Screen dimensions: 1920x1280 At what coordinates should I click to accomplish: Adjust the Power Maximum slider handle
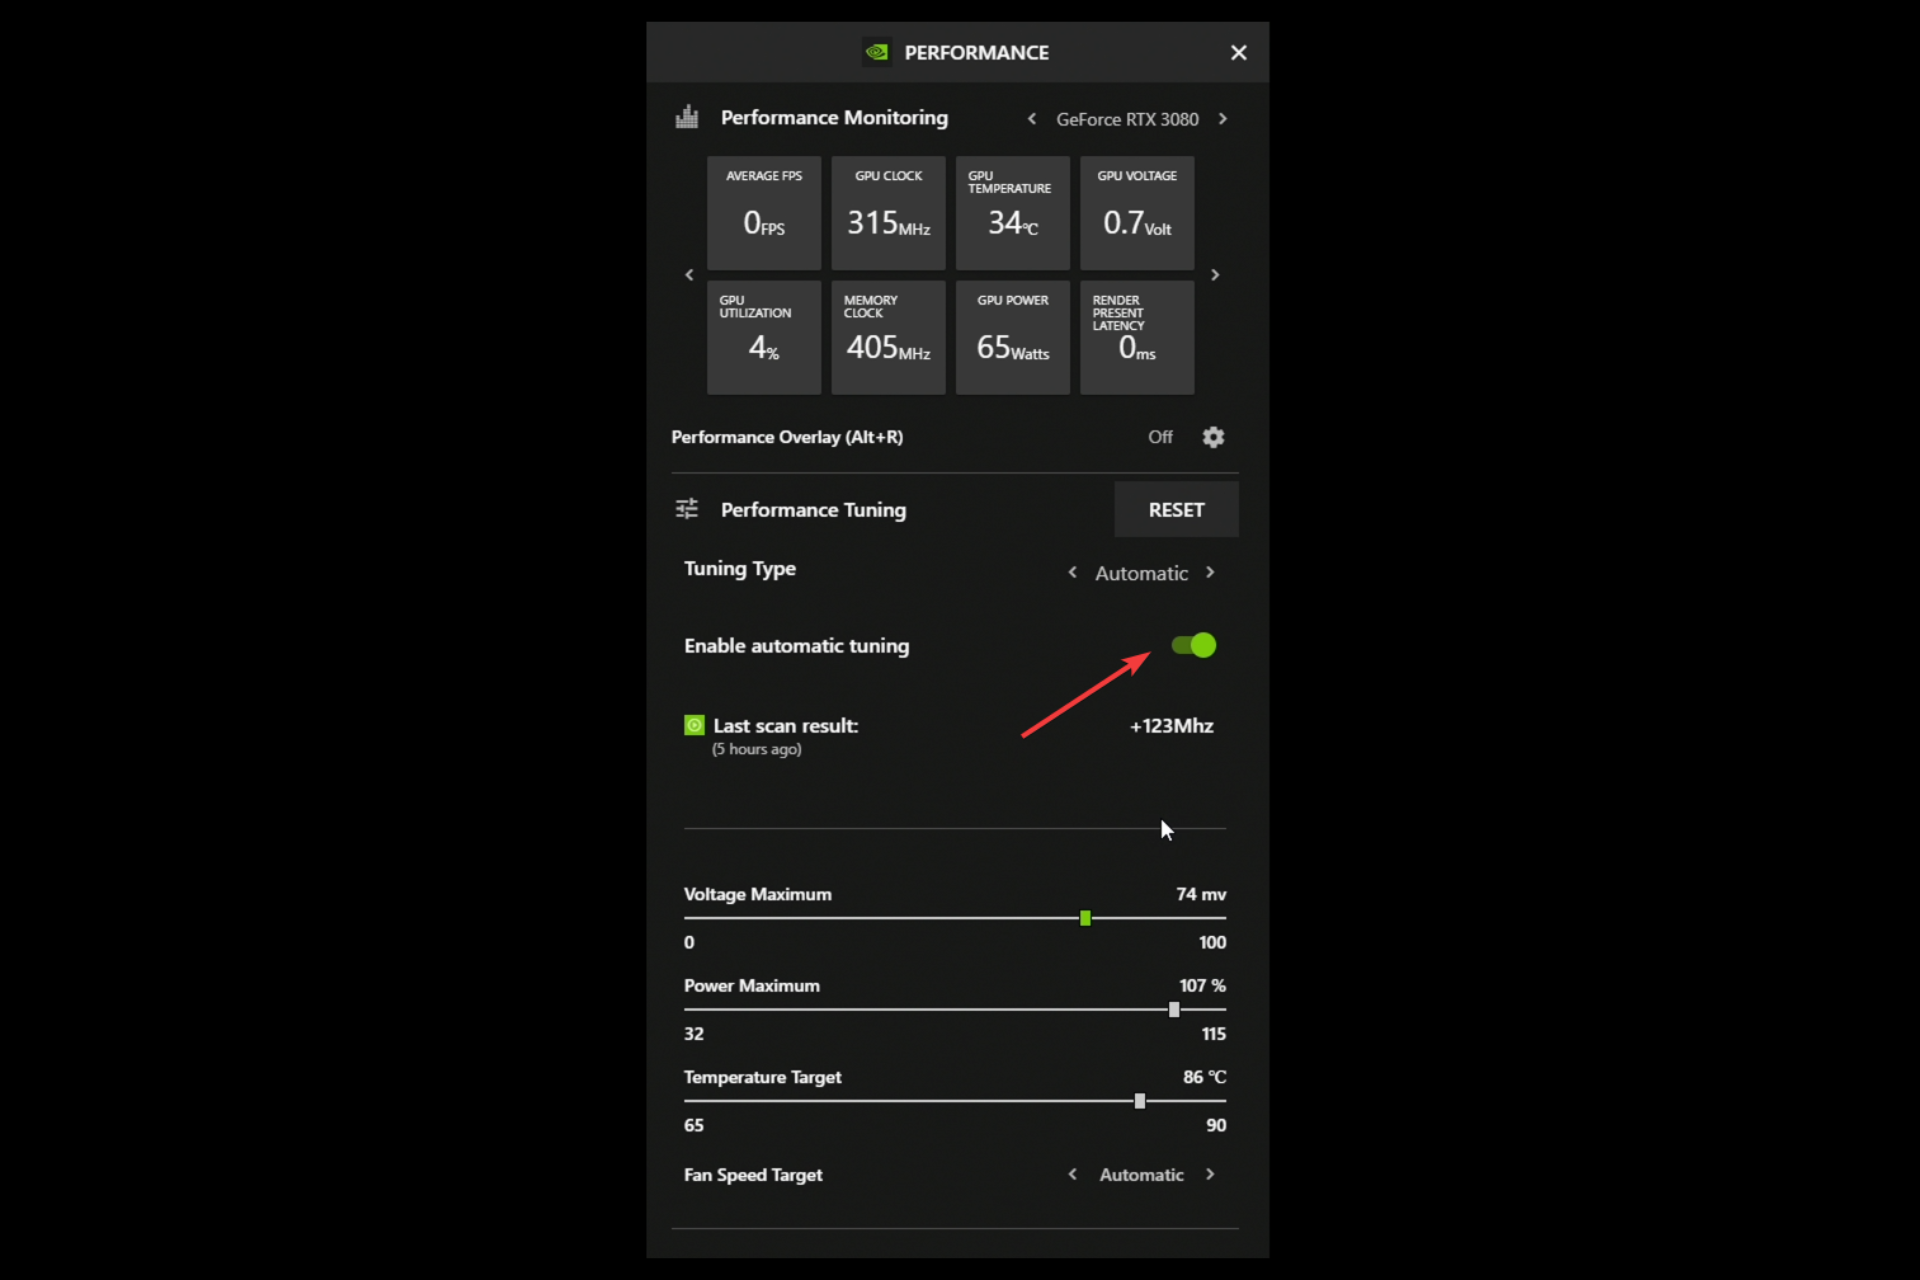point(1174,1010)
